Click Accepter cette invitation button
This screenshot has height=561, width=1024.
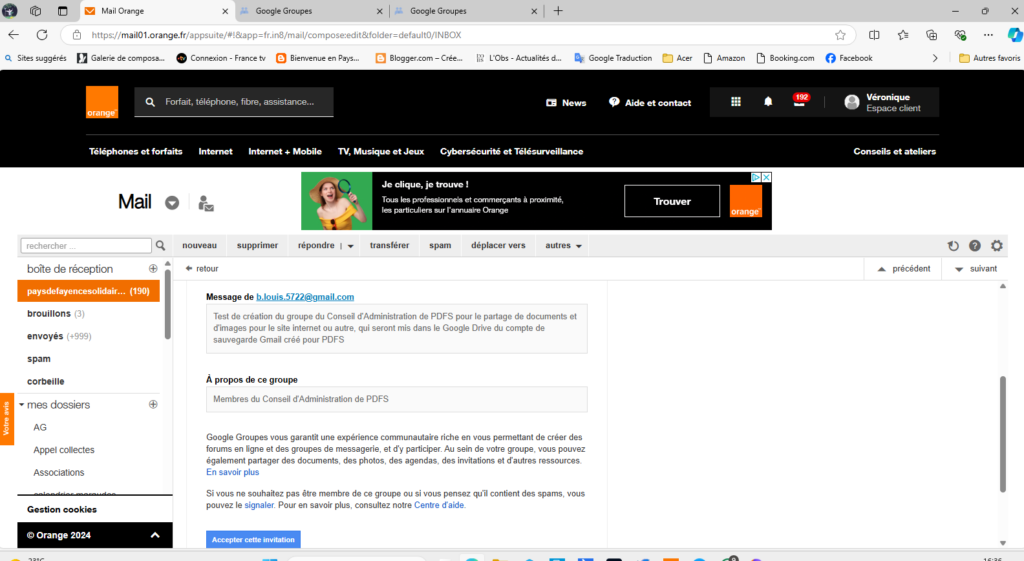253,539
